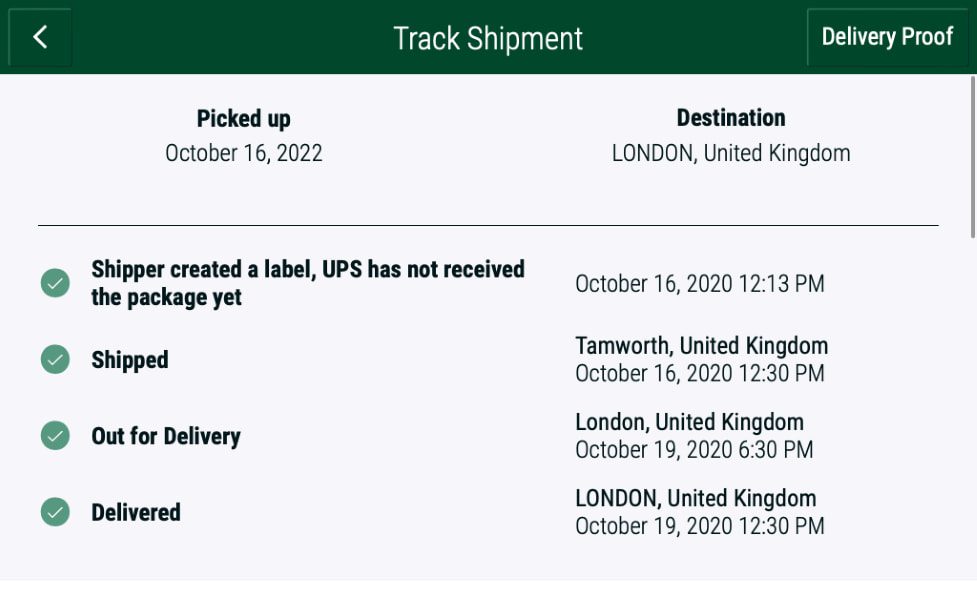The image size is (977, 600).
Task: Select the checkmark beside Out for Delivery
Action: (x=53, y=435)
